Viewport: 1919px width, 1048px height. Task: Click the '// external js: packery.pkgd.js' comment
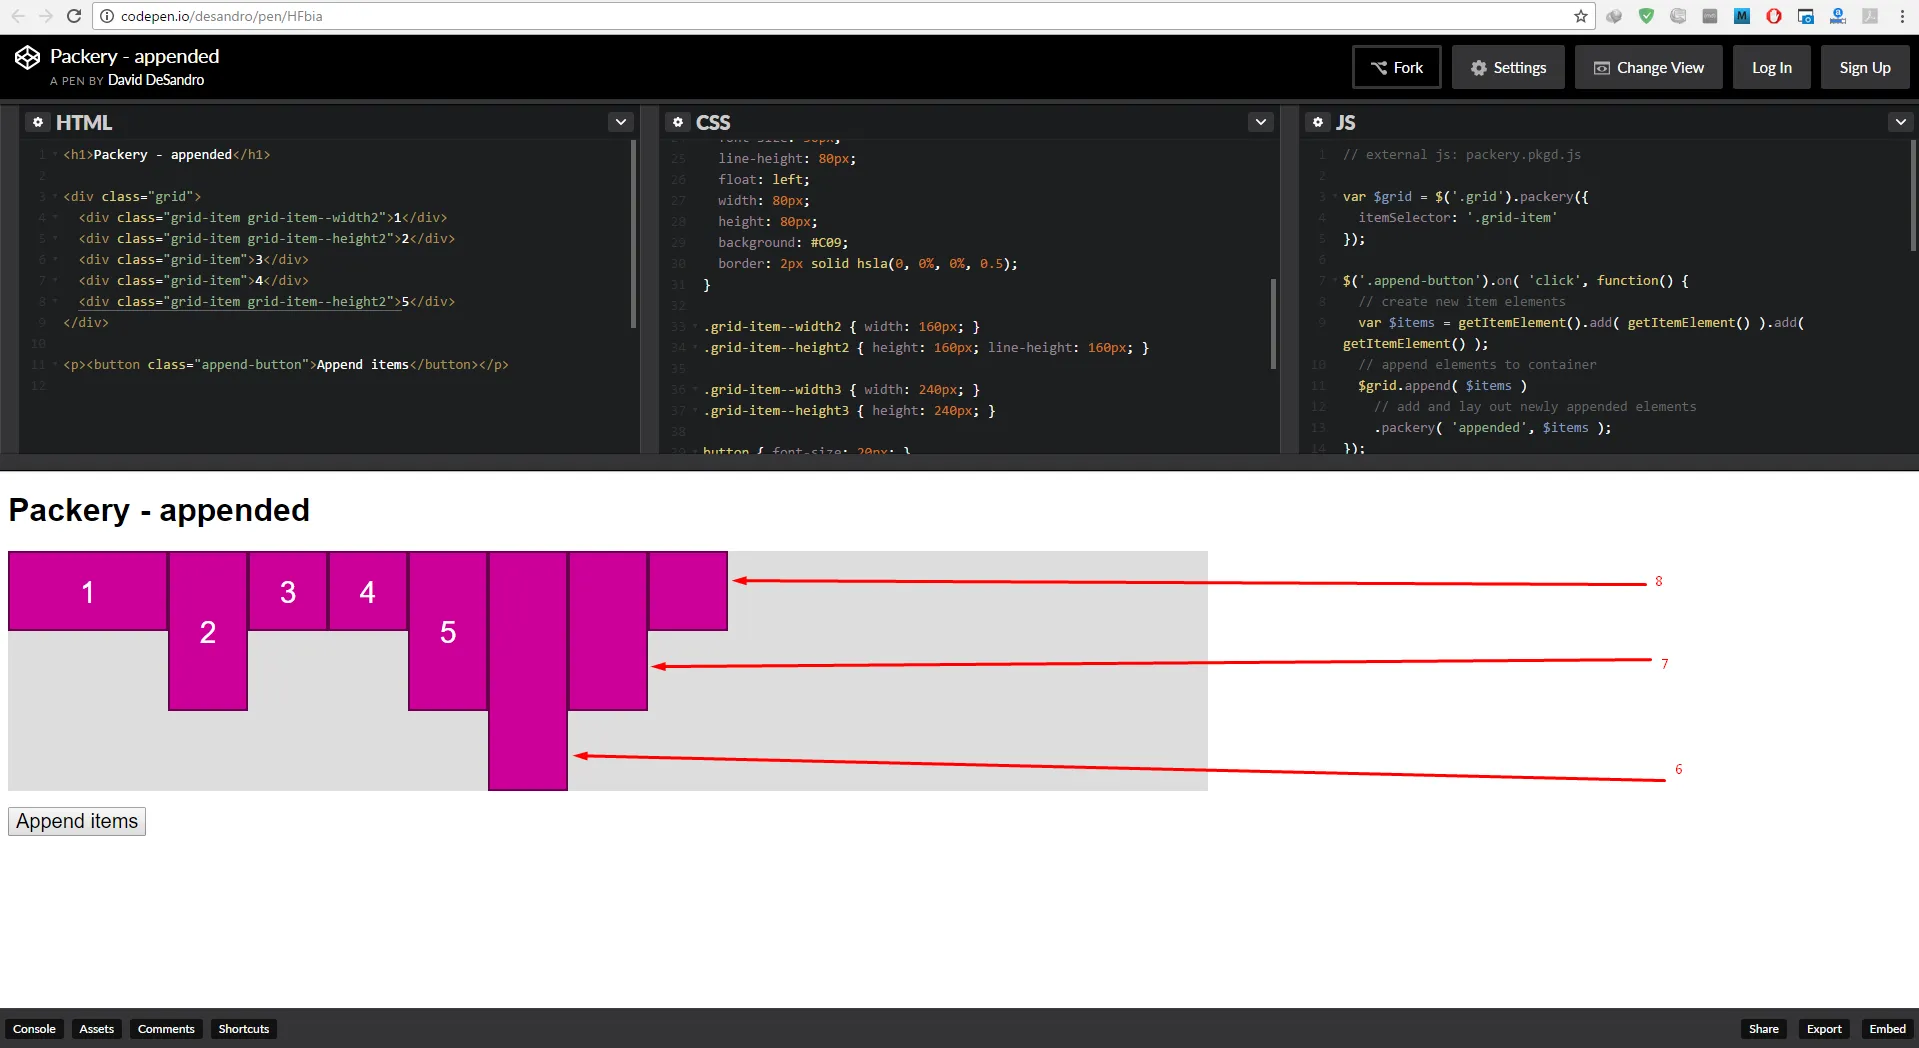click(x=1462, y=155)
